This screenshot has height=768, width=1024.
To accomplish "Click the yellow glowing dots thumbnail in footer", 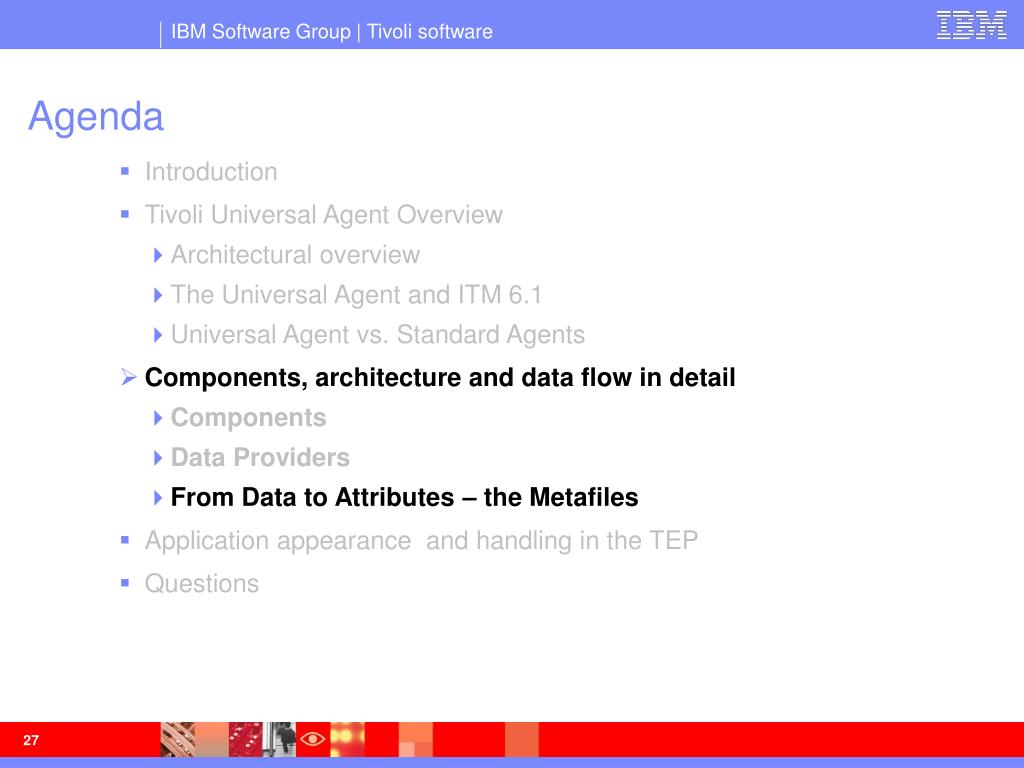I will tap(347, 739).
